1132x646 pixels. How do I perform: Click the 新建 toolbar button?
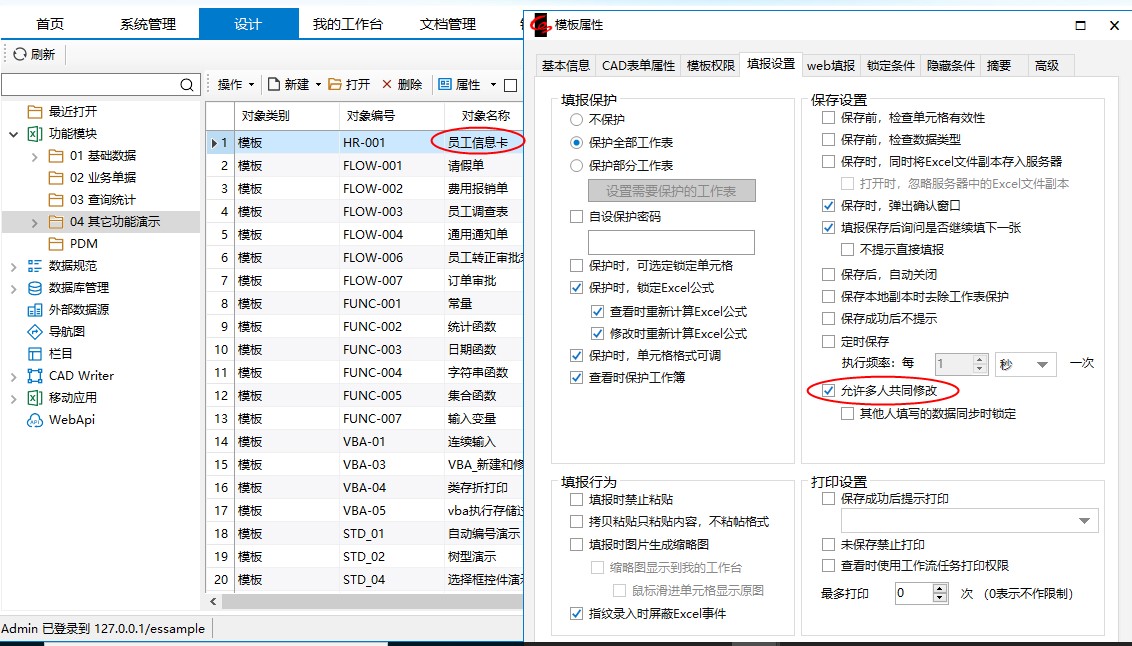(296, 85)
